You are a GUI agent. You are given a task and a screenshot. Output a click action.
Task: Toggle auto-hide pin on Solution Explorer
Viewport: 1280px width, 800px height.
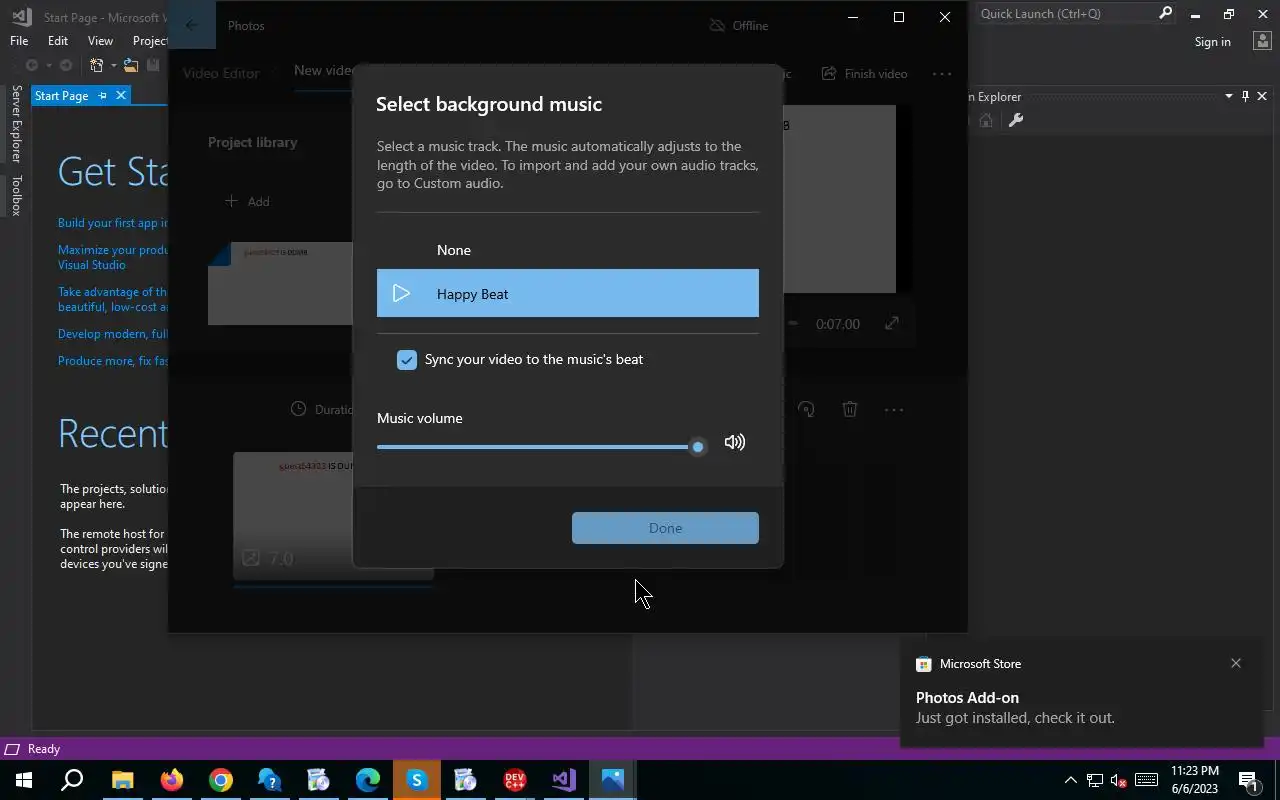coord(1245,96)
